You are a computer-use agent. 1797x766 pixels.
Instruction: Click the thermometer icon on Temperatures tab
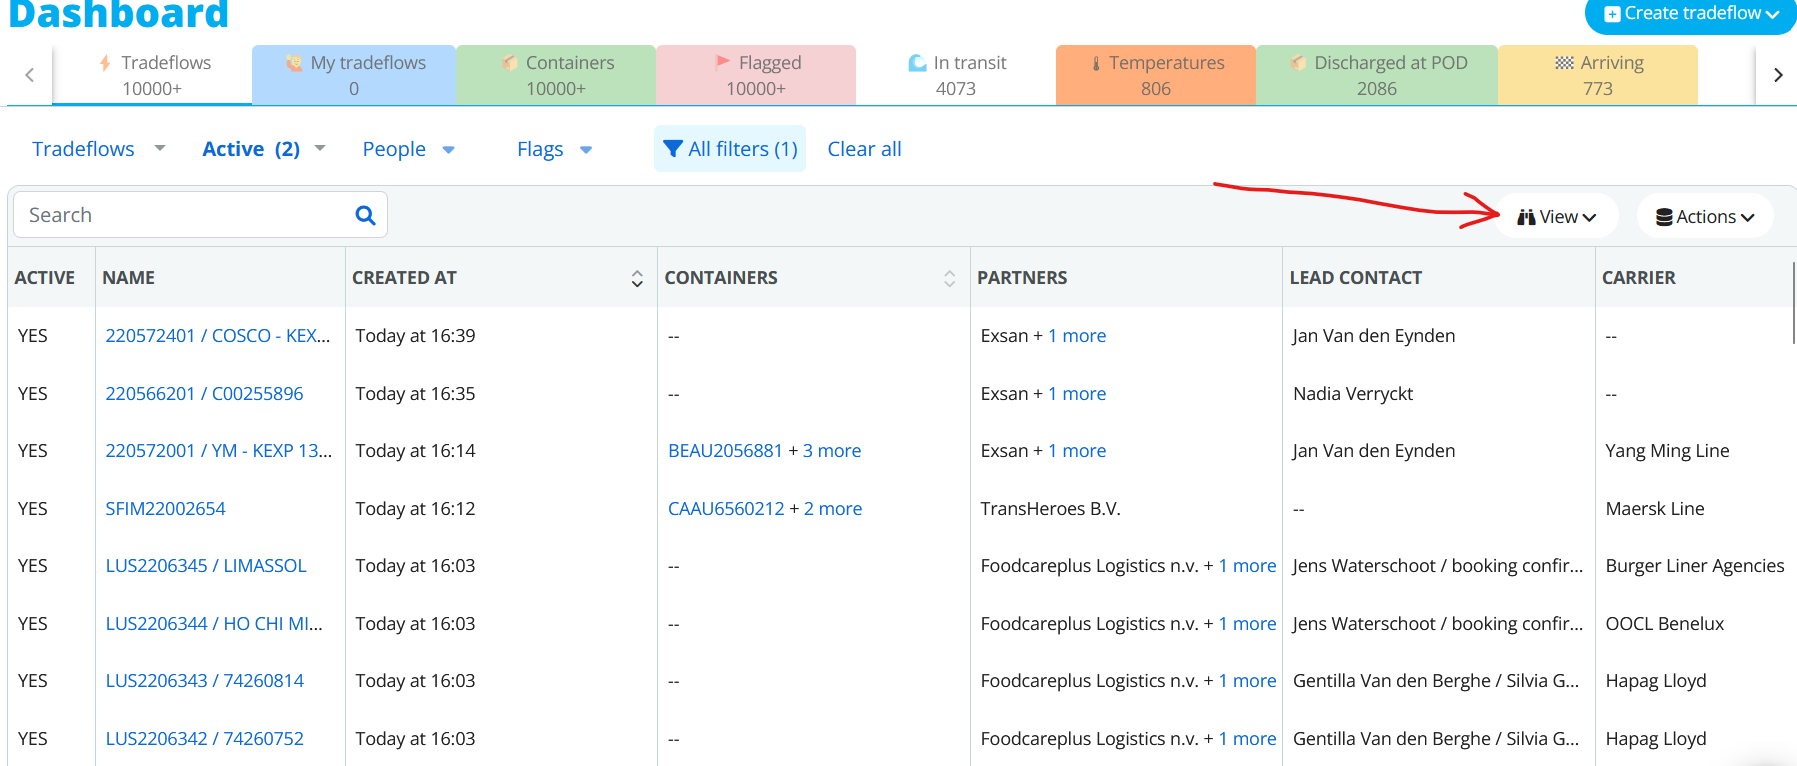coord(1096,63)
